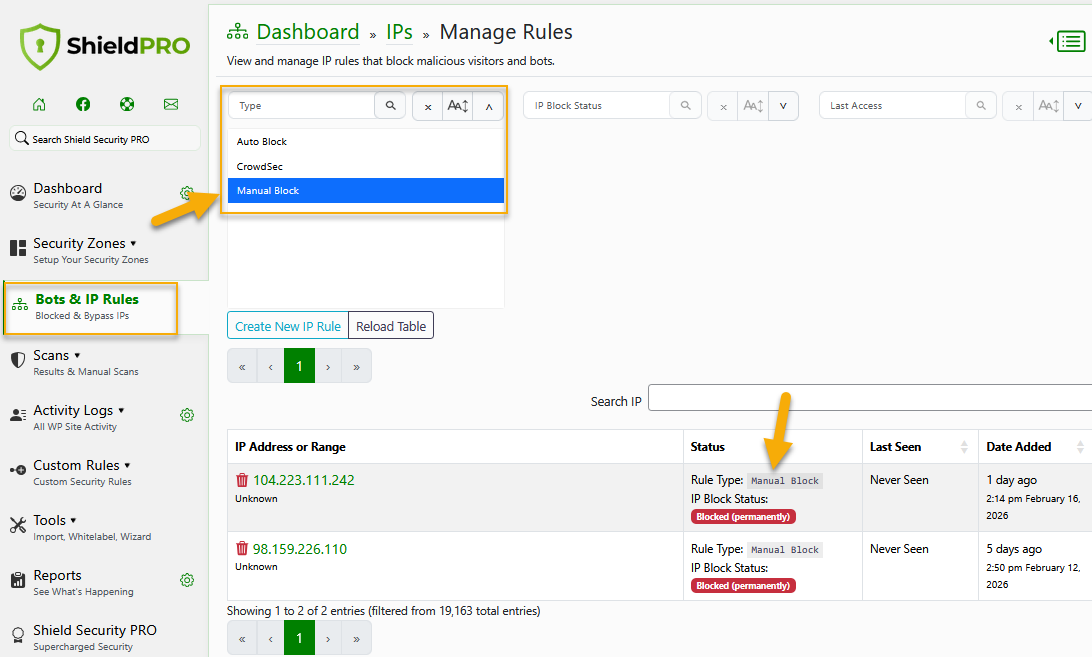Select CrowdSec filter option
Viewport: 1092px width, 657px height.
click(366, 167)
